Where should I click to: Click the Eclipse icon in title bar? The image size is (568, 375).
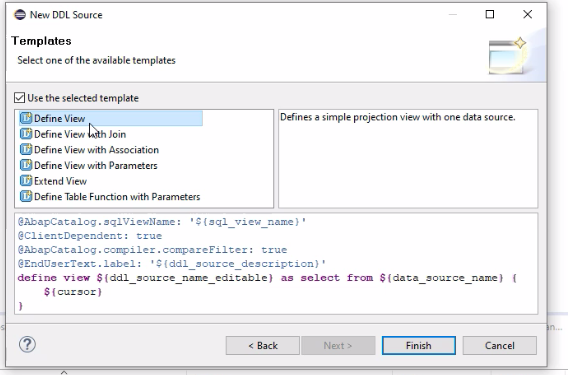click(x=20, y=14)
